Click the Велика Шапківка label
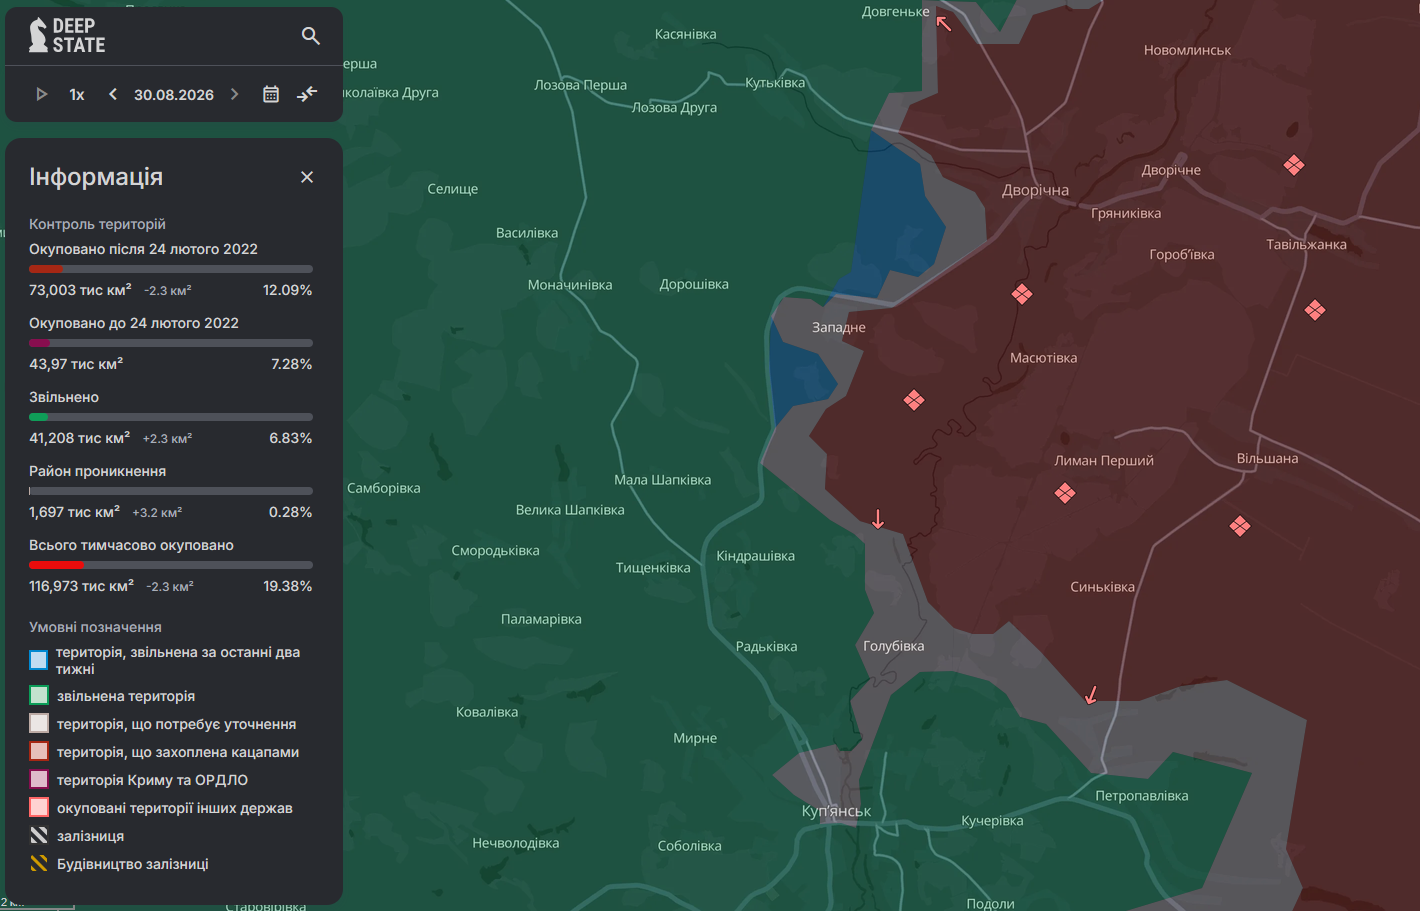The width and height of the screenshot is (1420, 911). 570,510
